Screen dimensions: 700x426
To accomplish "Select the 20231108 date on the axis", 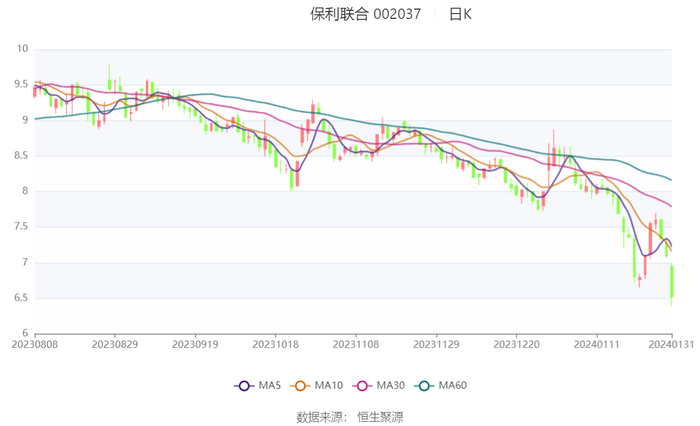I will pos(356,343).
